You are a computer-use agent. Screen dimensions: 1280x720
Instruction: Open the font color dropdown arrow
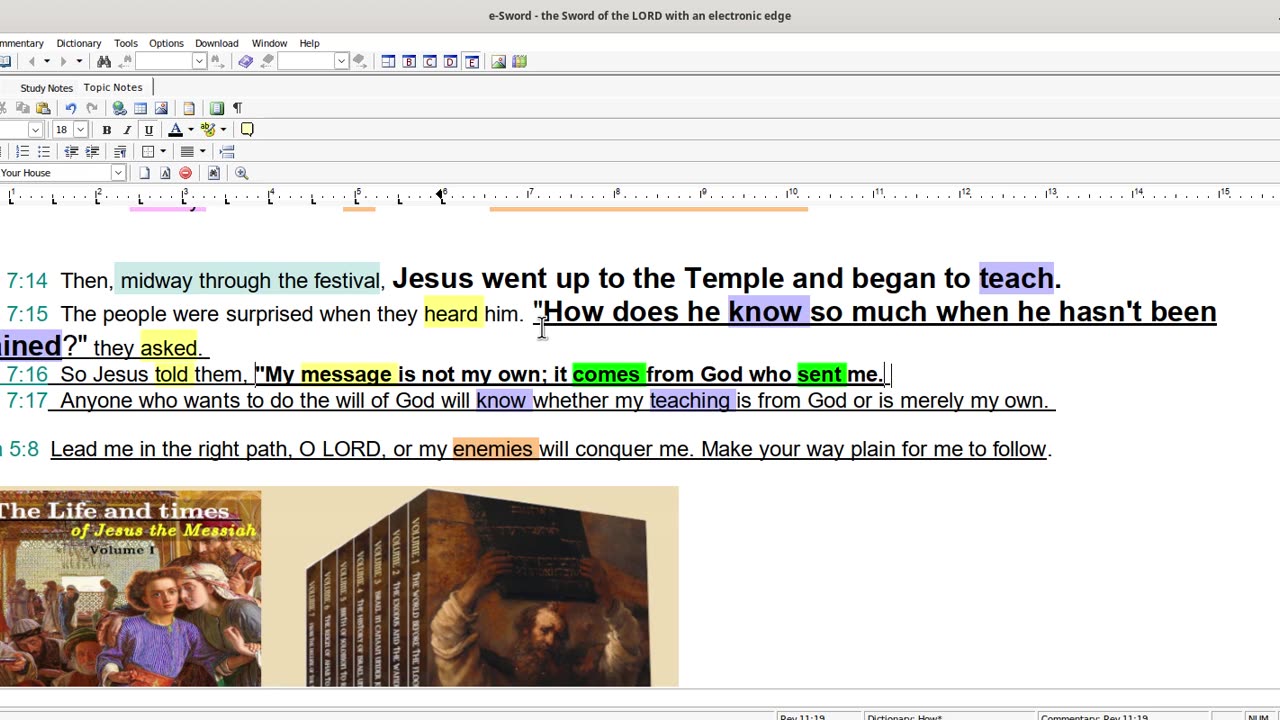[190, 130]
